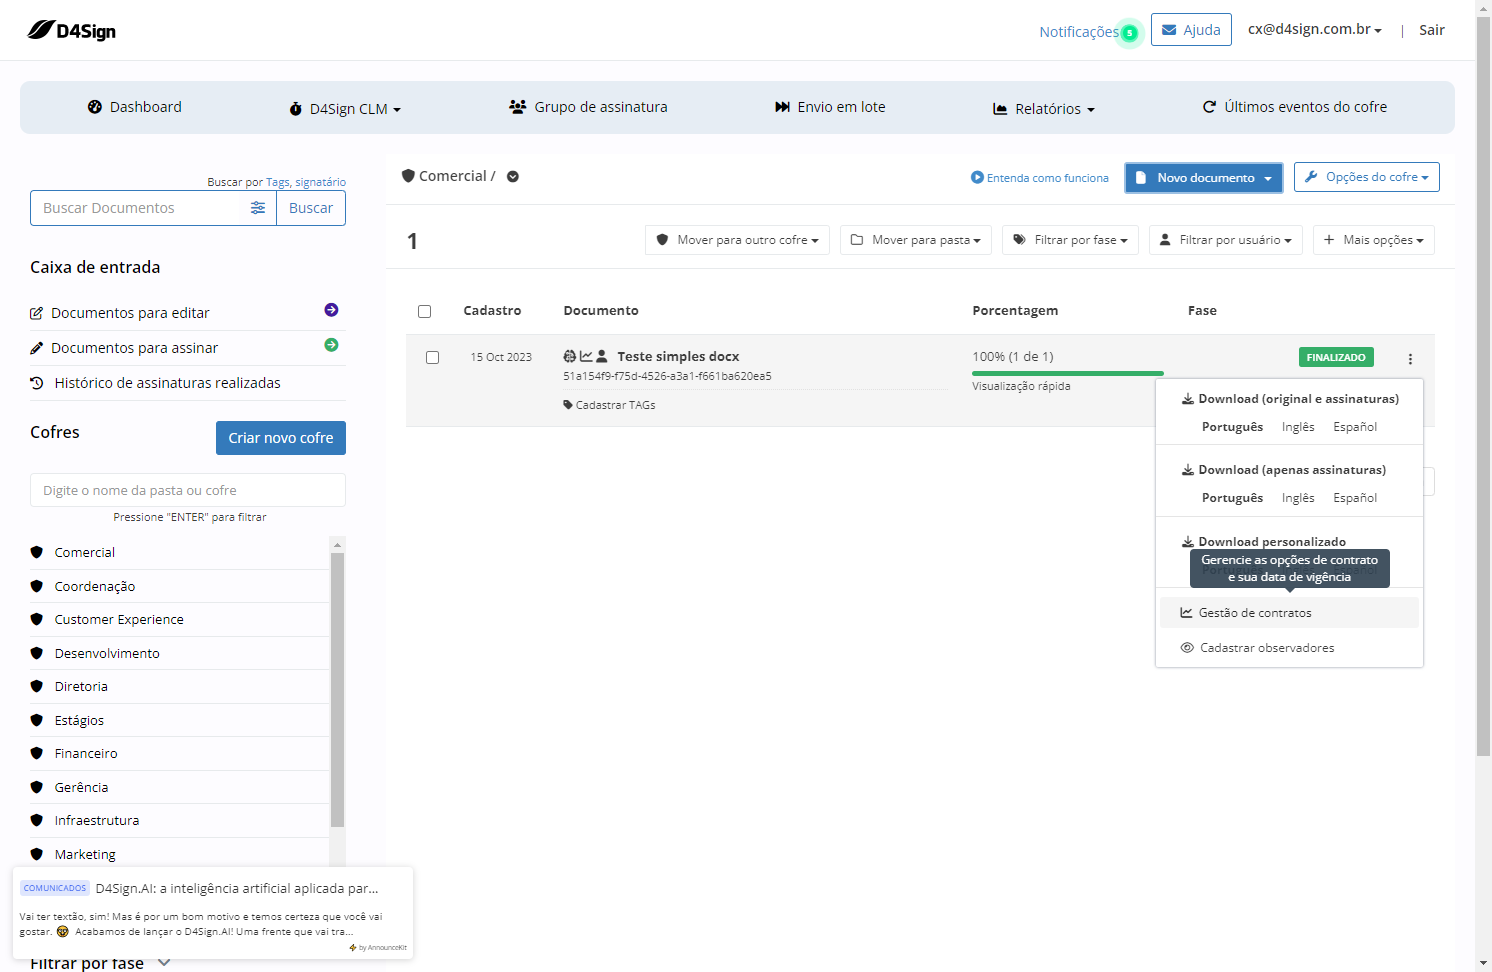Open the Filtrar por fase dropdown
The image size is (1492, 972).
click(x=1070, y=240)
